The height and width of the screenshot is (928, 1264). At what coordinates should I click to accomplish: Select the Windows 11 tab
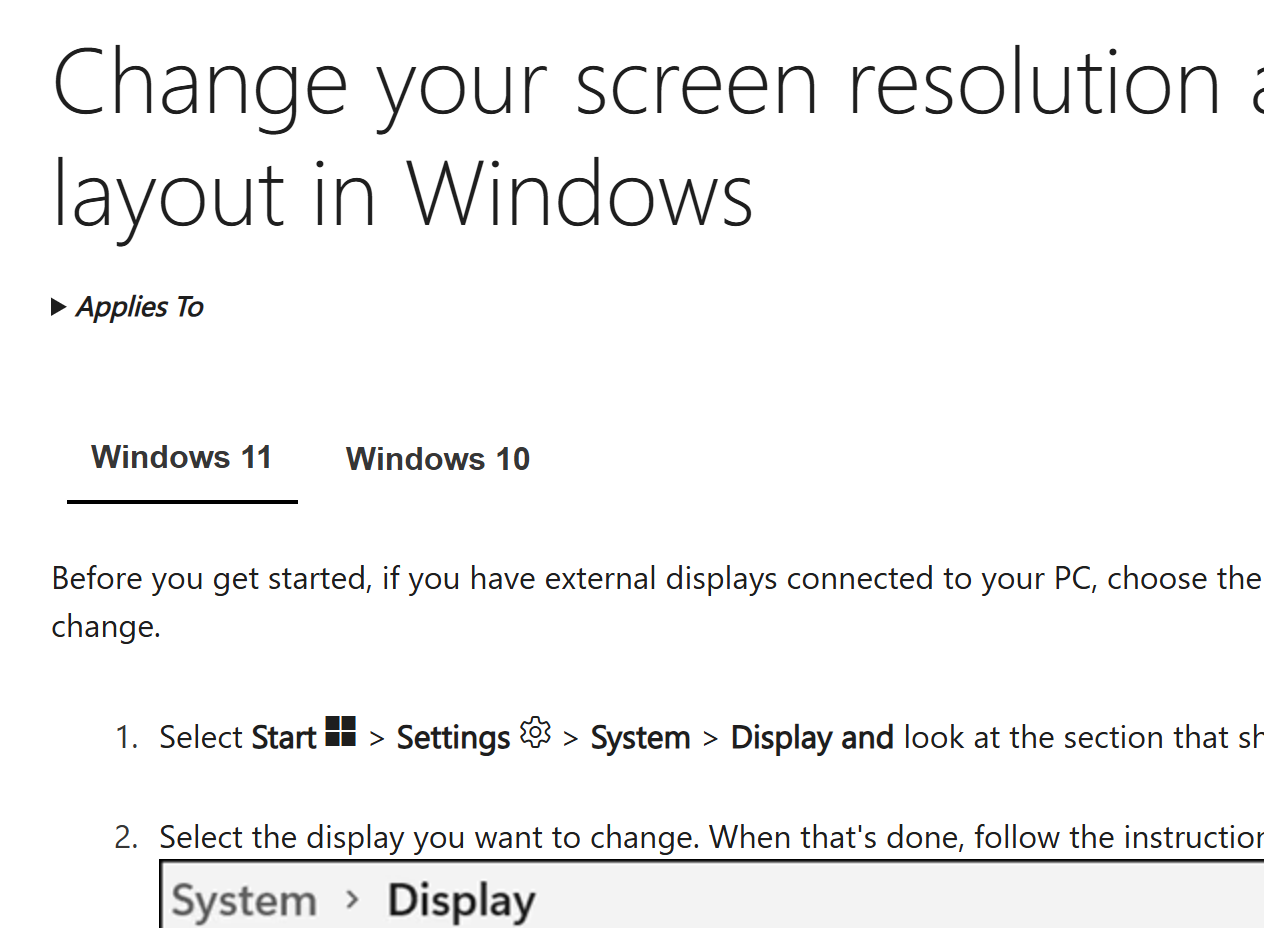point(181,456)
